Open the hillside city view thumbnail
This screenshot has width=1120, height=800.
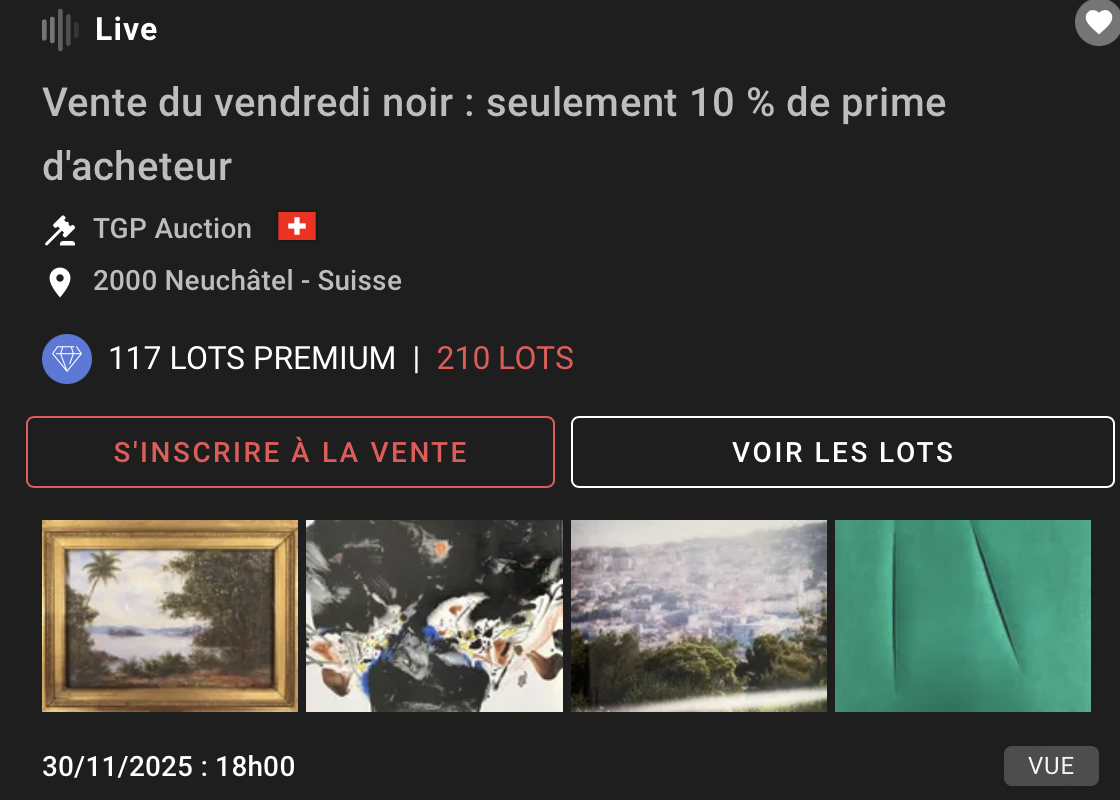[699, 616]
